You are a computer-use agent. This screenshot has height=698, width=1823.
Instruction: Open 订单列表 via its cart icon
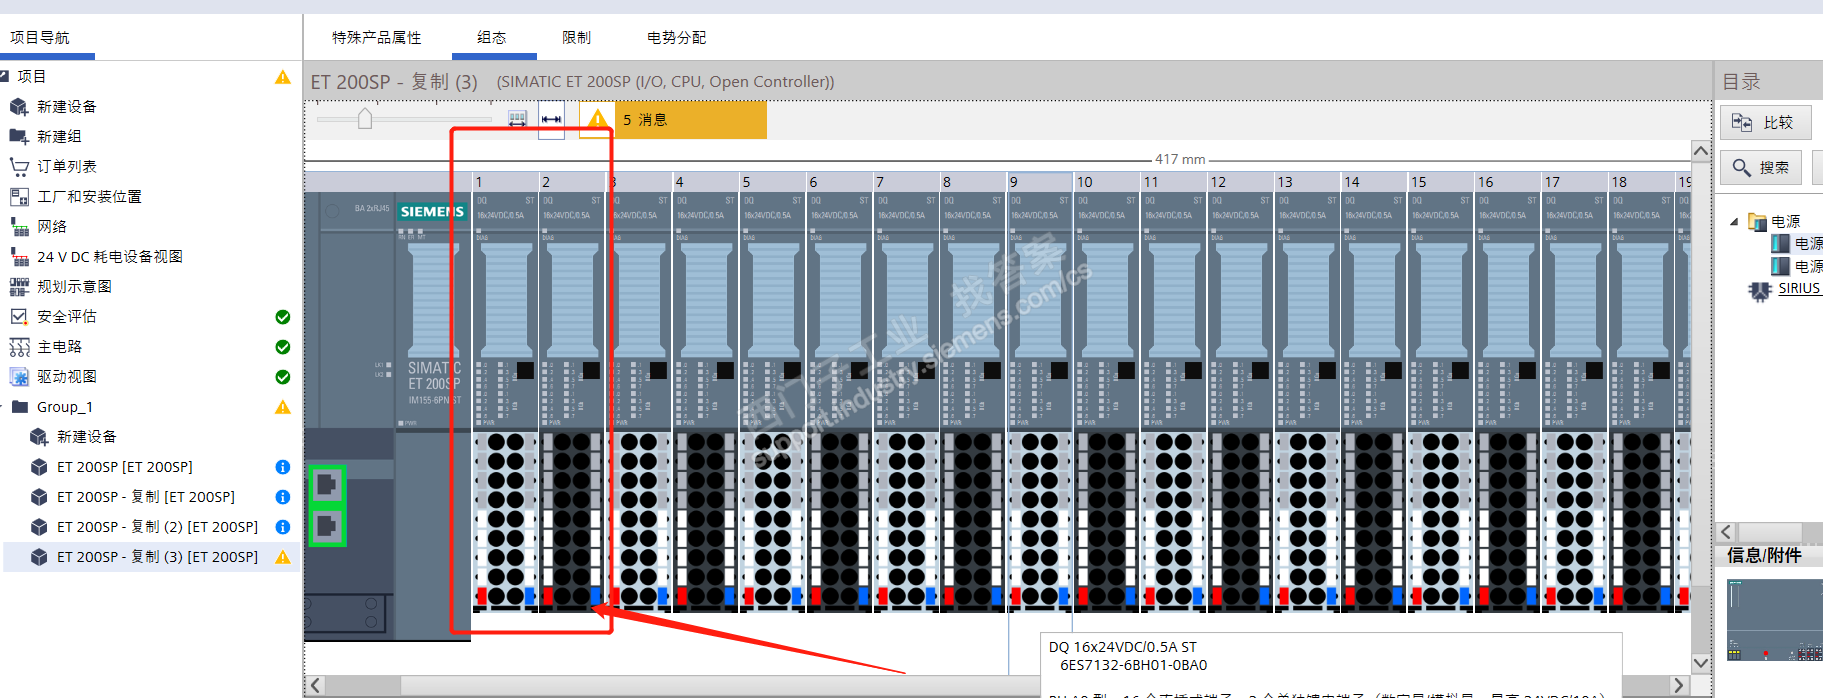coord(19,167)
